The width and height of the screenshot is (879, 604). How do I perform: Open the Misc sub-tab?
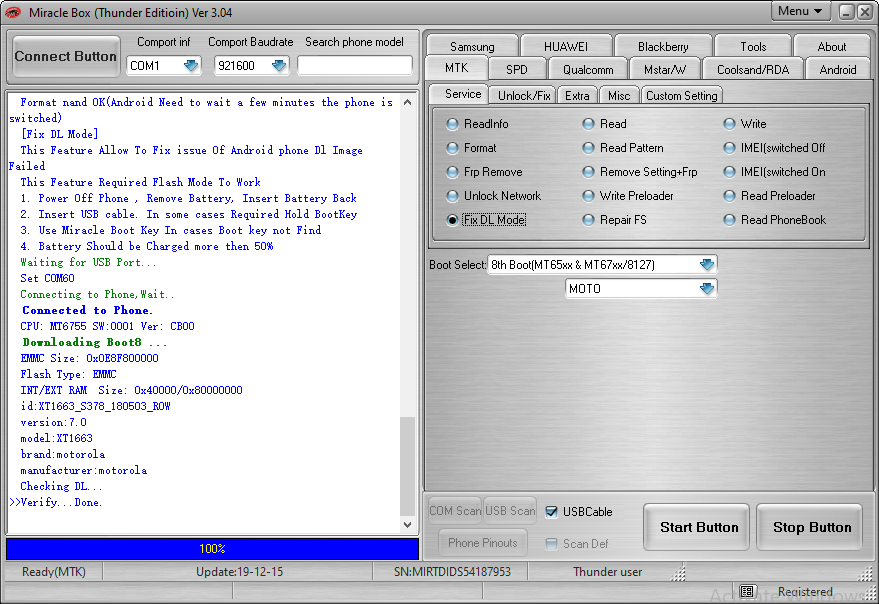pos(619,95)
